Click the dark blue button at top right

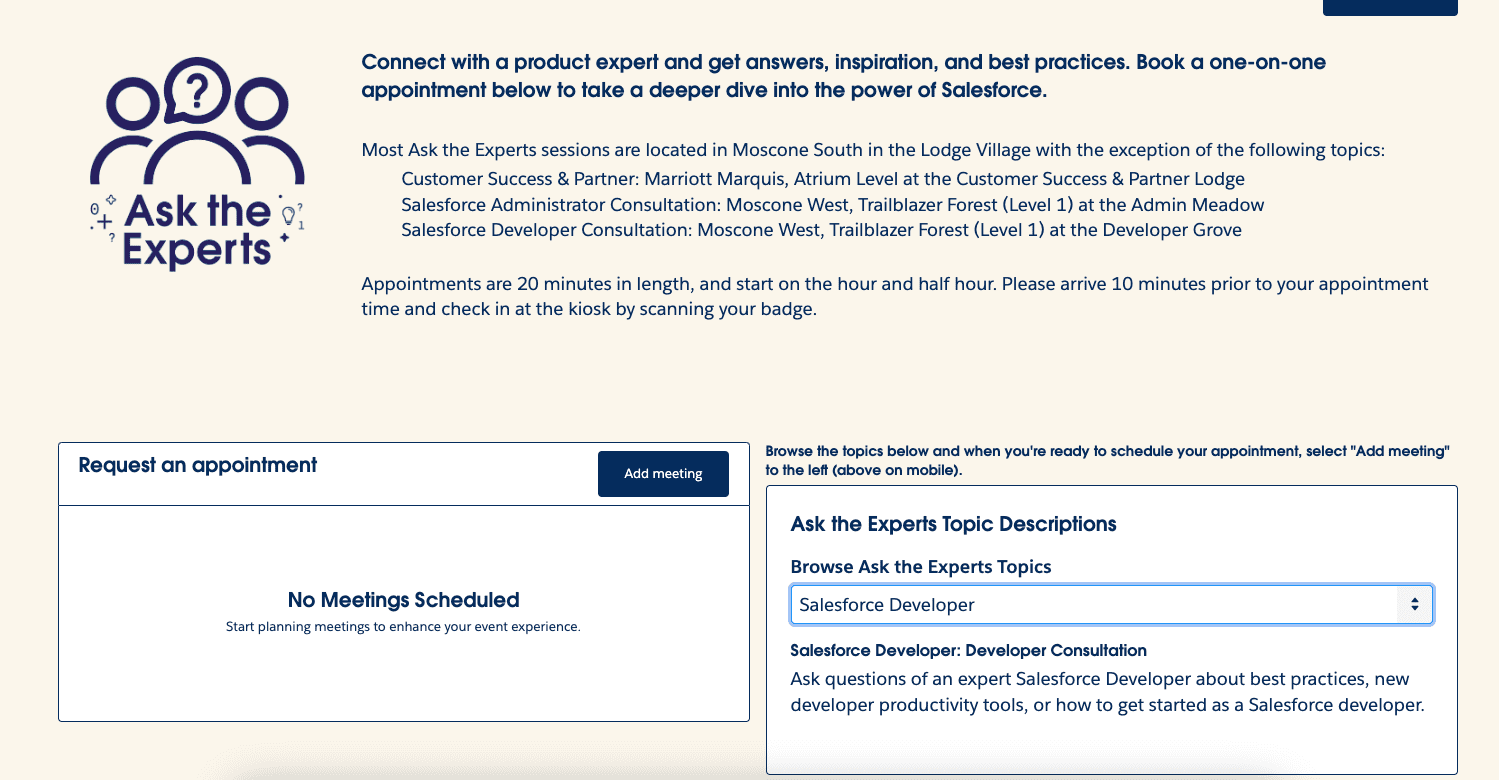[x=1390, y=7]
